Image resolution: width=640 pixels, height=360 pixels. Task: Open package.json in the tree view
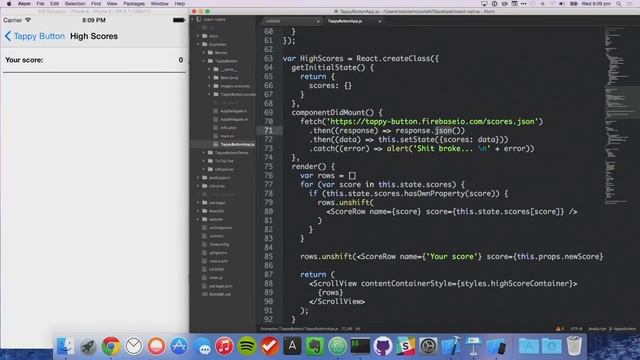220,286
